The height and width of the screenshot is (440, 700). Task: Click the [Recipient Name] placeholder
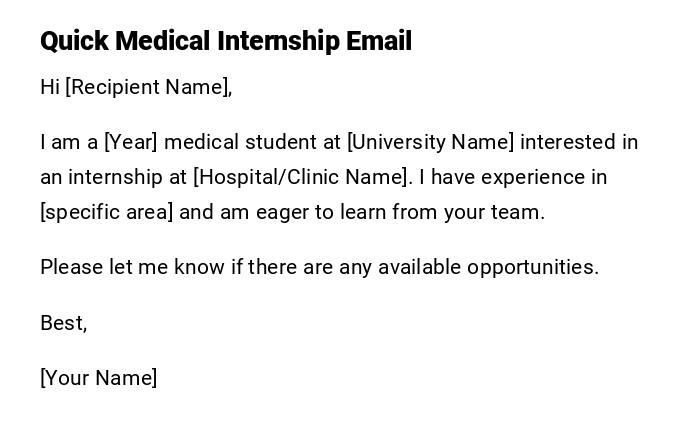click(147, 87)
